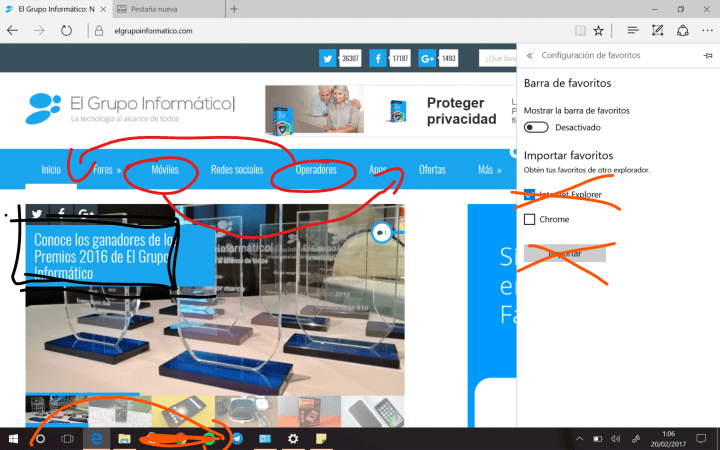Open Settings gear on taskbar
This screenshot has width=720, height=450.
292,439
